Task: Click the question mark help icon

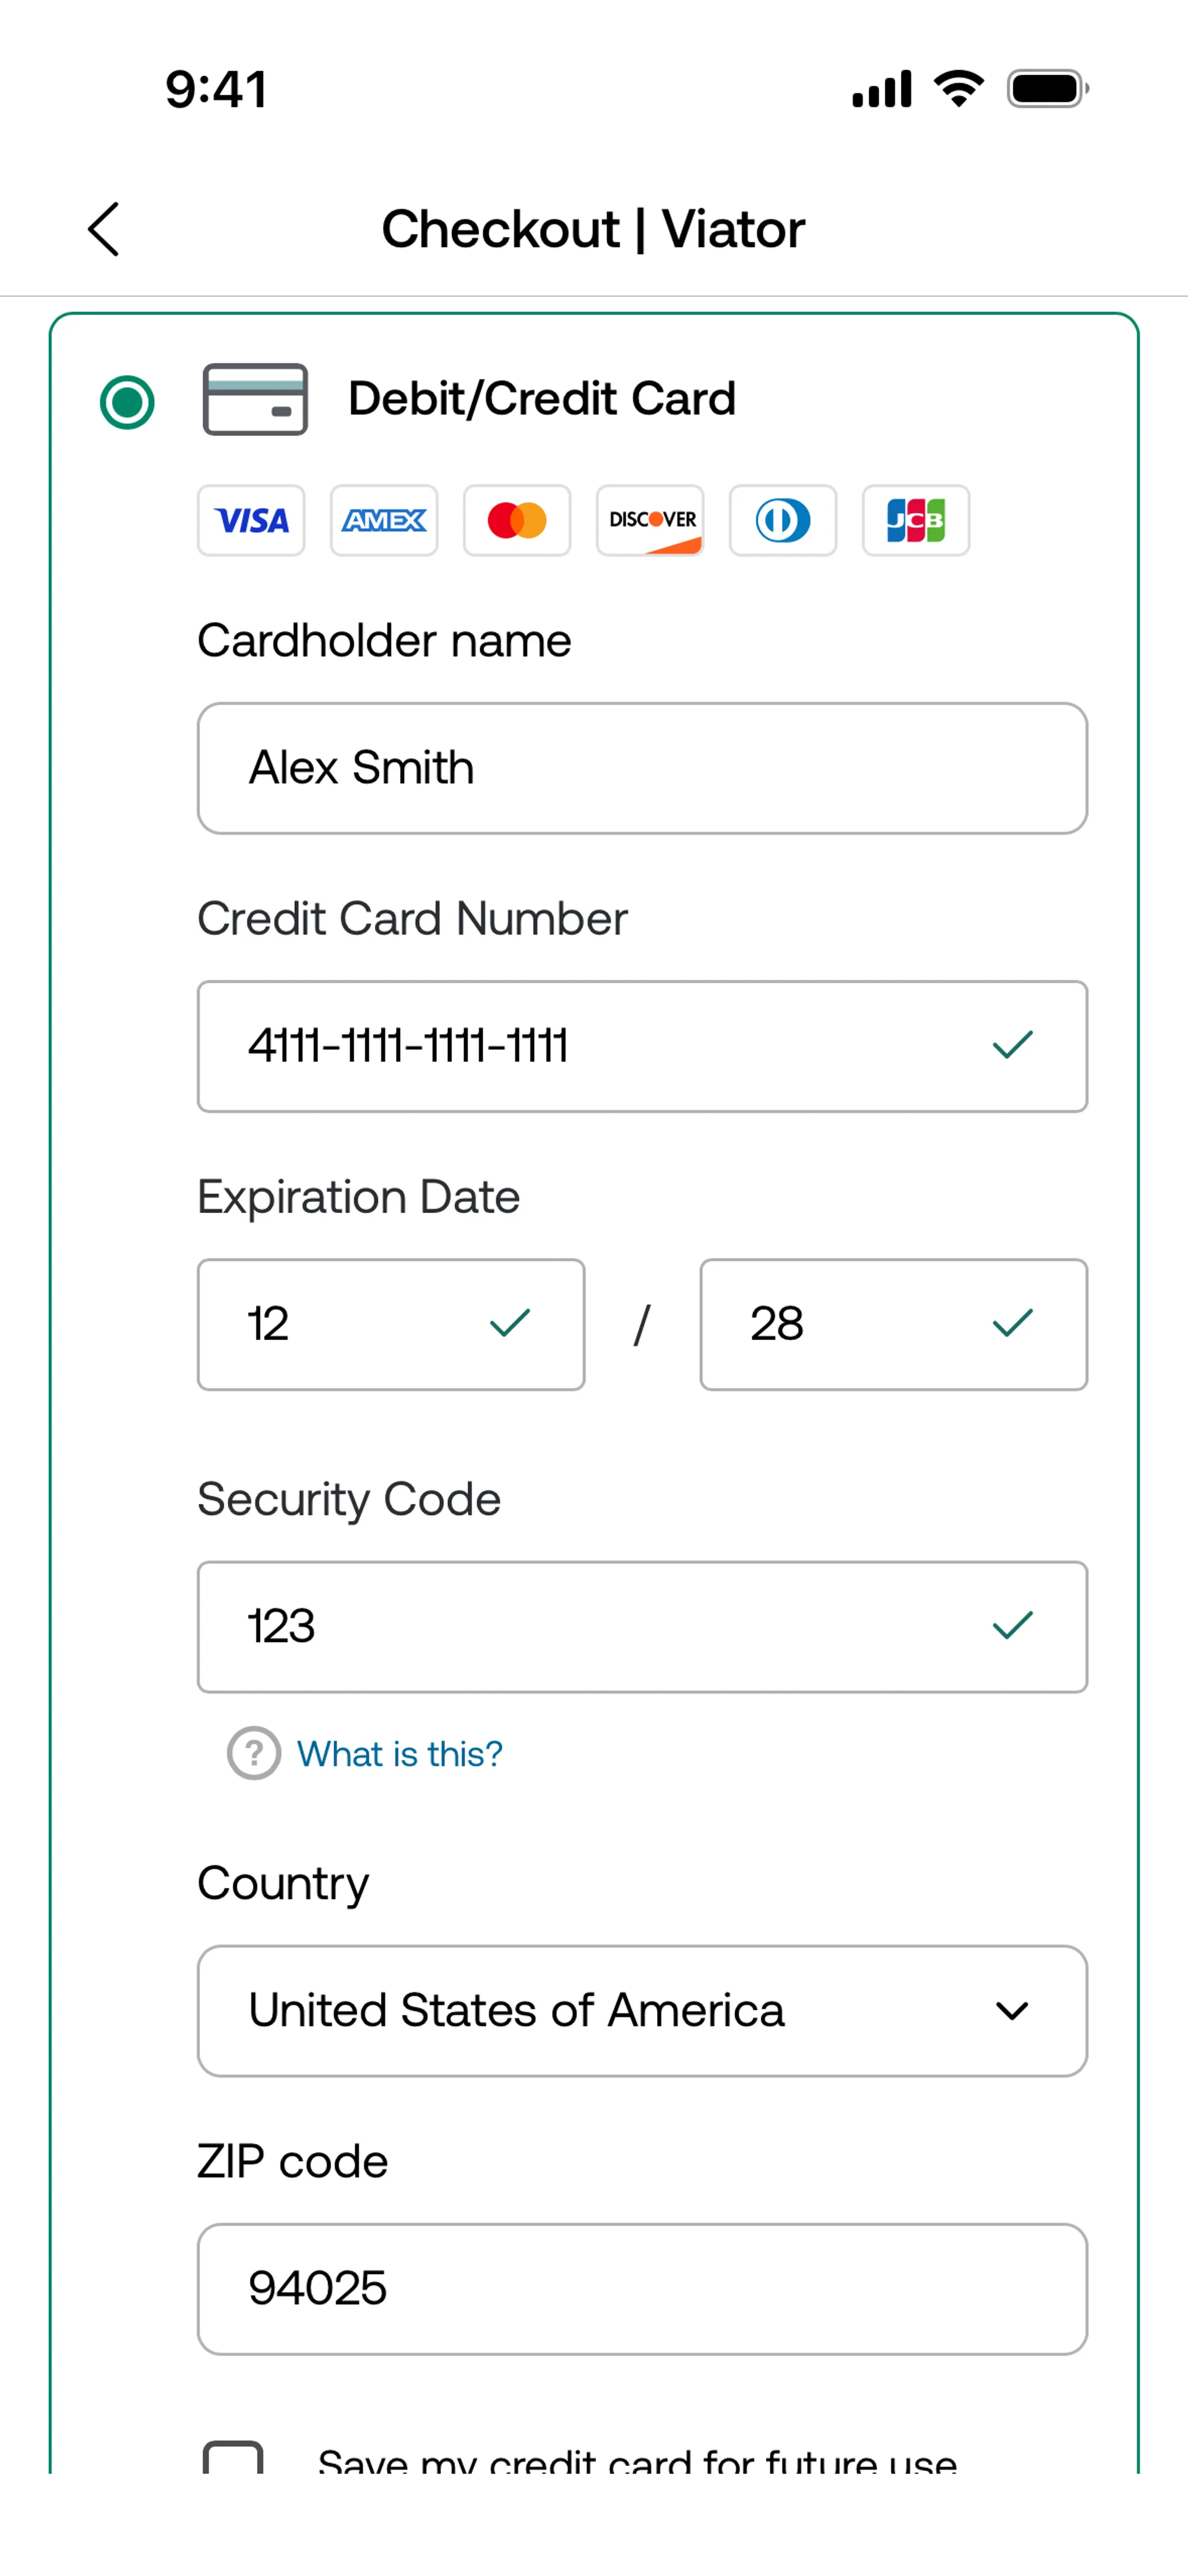Action: tap(254, 1753)
